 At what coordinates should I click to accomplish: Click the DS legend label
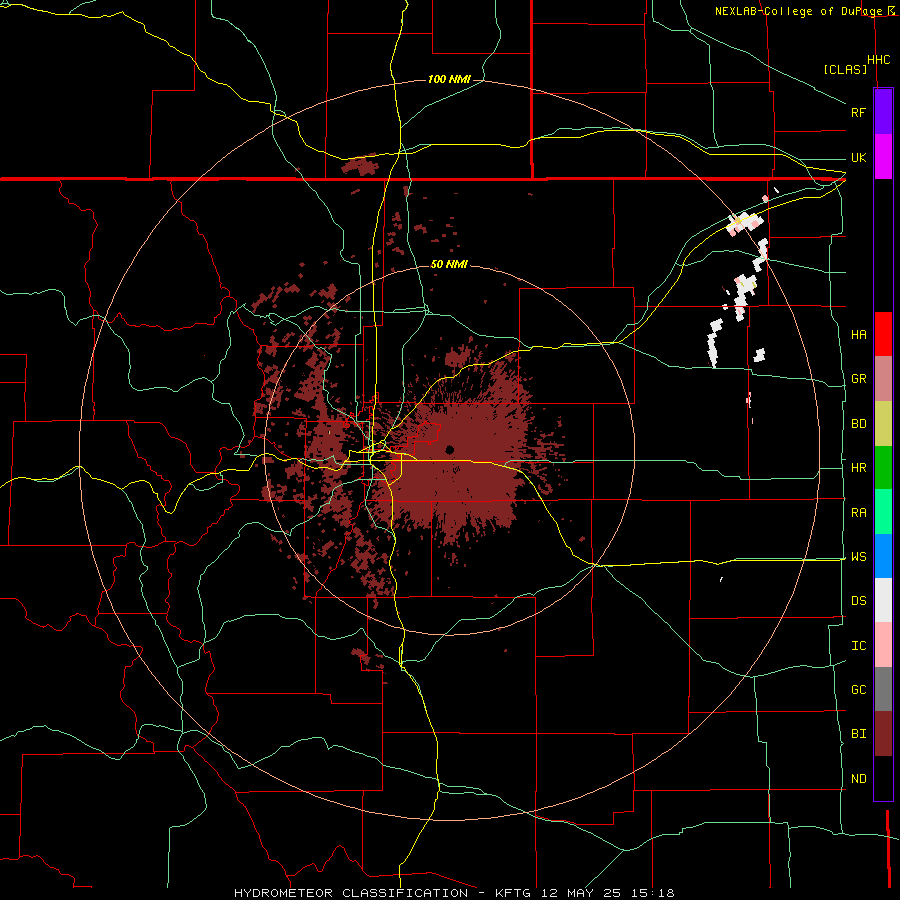858,601
